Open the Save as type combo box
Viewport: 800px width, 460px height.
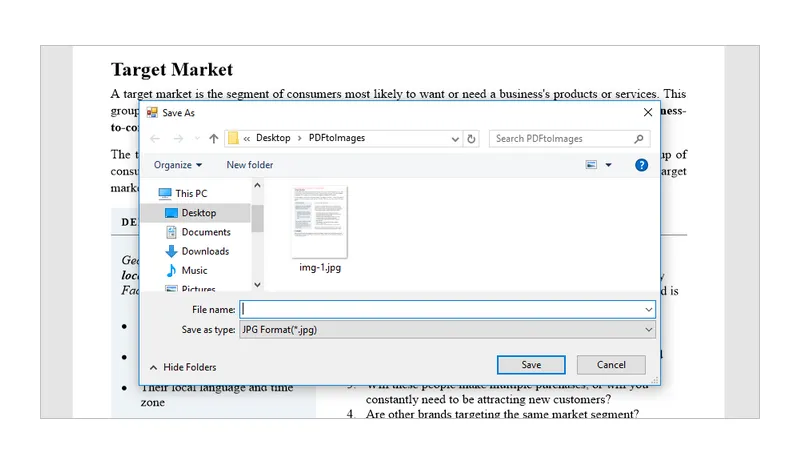pyautogui.click(x=447, y=330)
